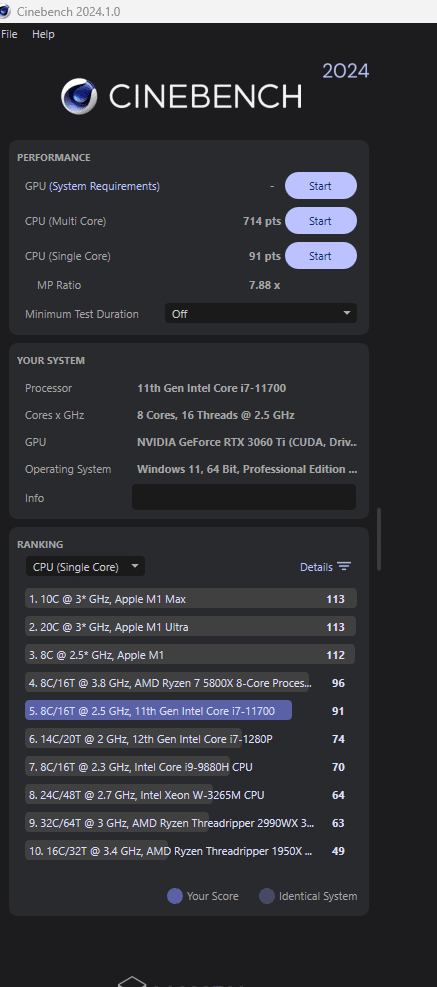
Task: Open the CPU (Single Core) ranking dropdown
Action: click(x=85, y=567)
